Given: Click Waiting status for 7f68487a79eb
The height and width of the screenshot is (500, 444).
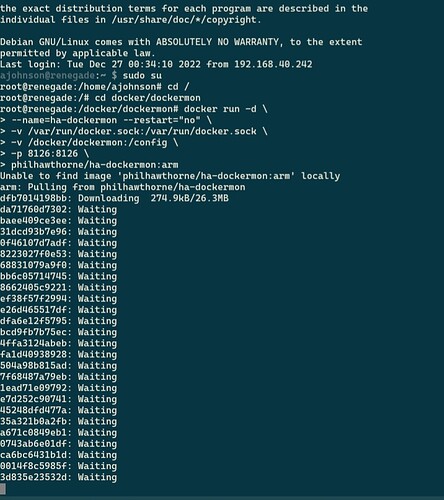Looking at the screenshot, I should tap(97, 377).
